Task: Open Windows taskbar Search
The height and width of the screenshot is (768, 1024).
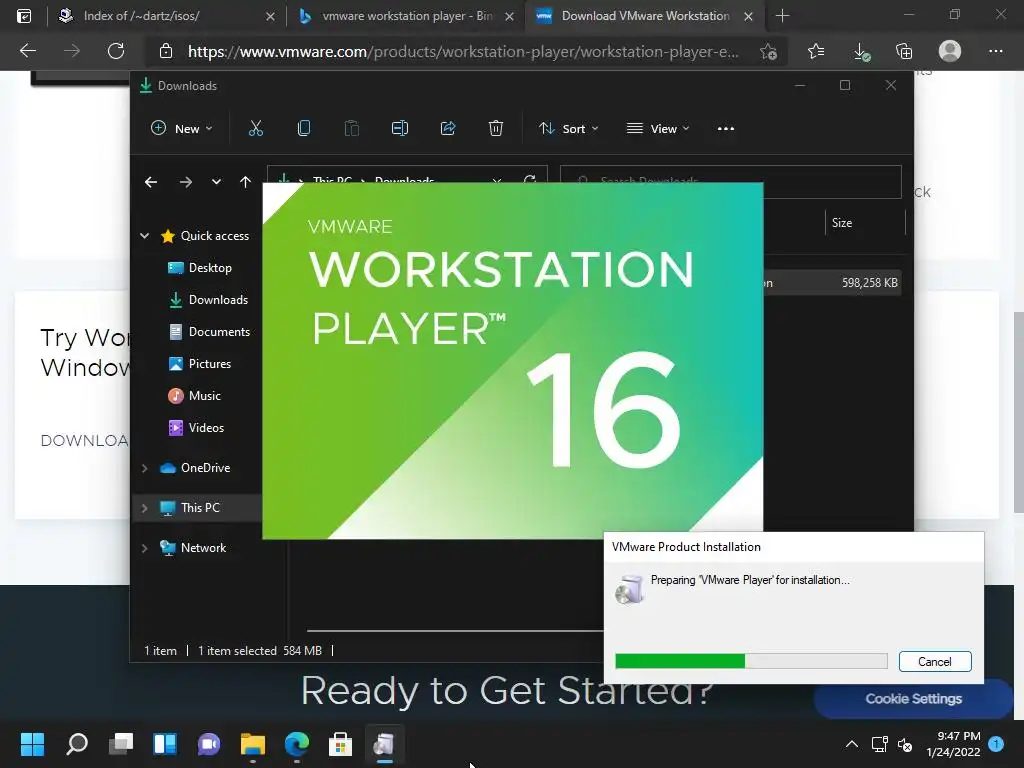Action: 77,744
